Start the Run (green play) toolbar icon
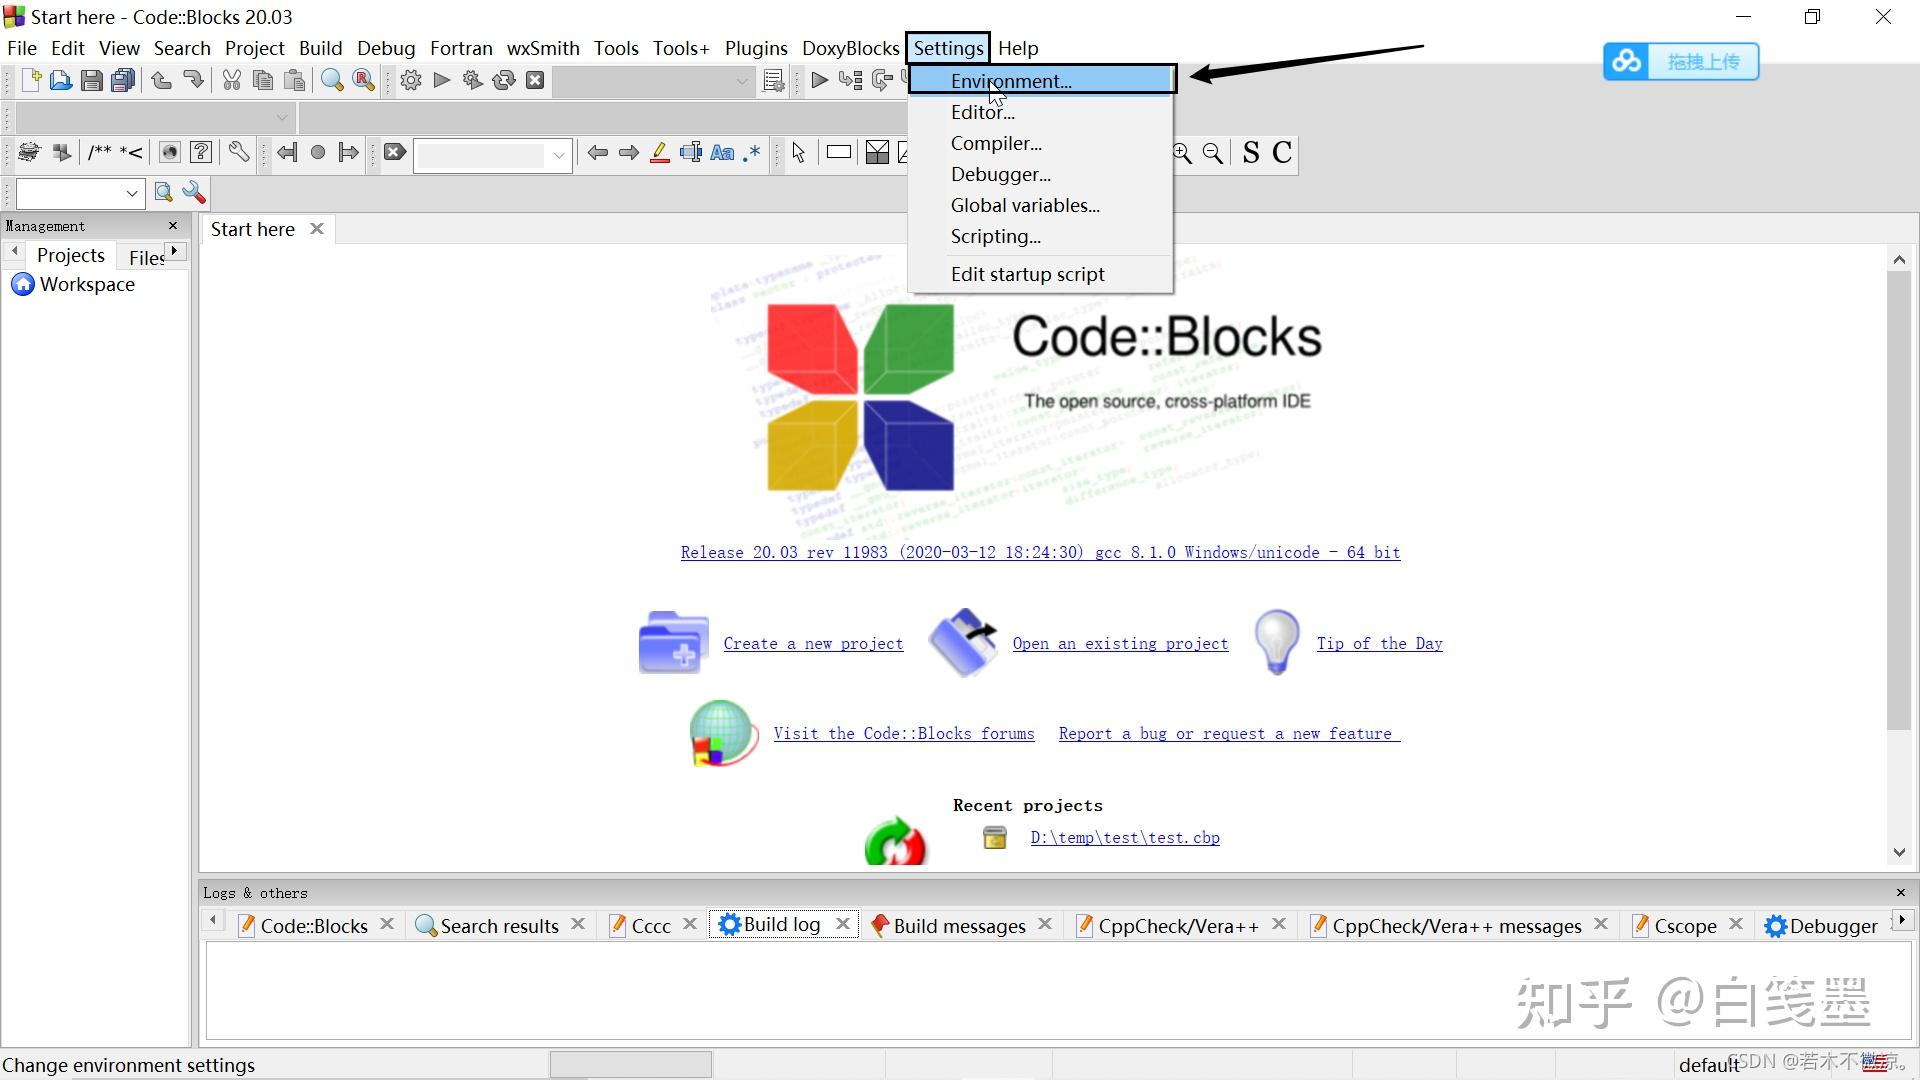 point(440,80)
